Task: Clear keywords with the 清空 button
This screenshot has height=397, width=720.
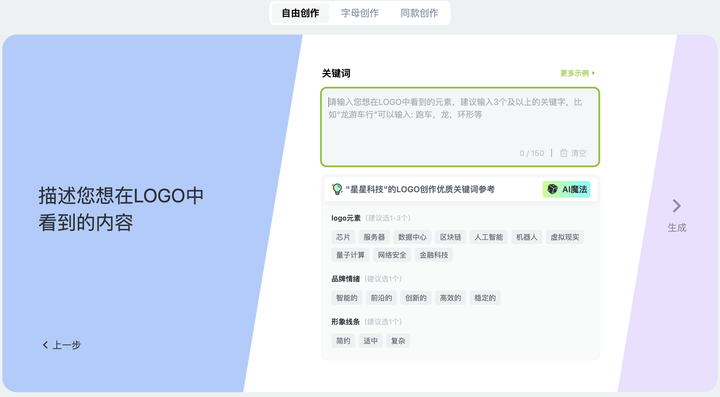Action: pyautogui.click(x=573, y=153)
